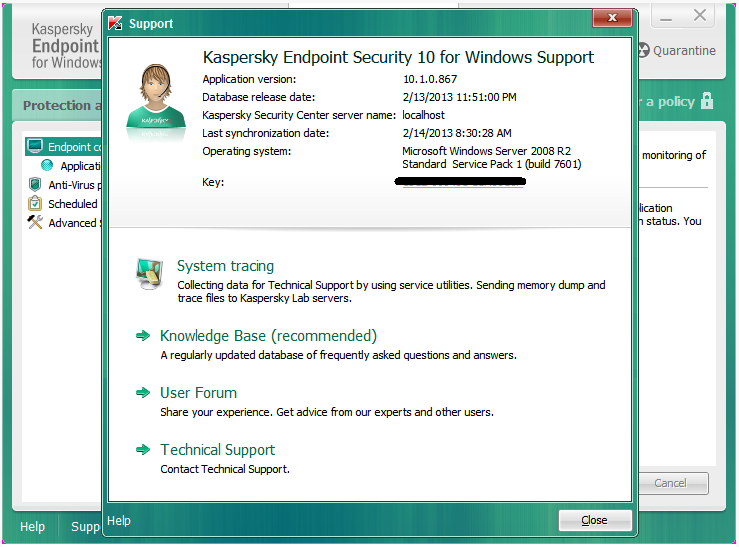Click the Advanced Settings tools icon
Screen dimensions: 739x547
click(x=35, y=222)
